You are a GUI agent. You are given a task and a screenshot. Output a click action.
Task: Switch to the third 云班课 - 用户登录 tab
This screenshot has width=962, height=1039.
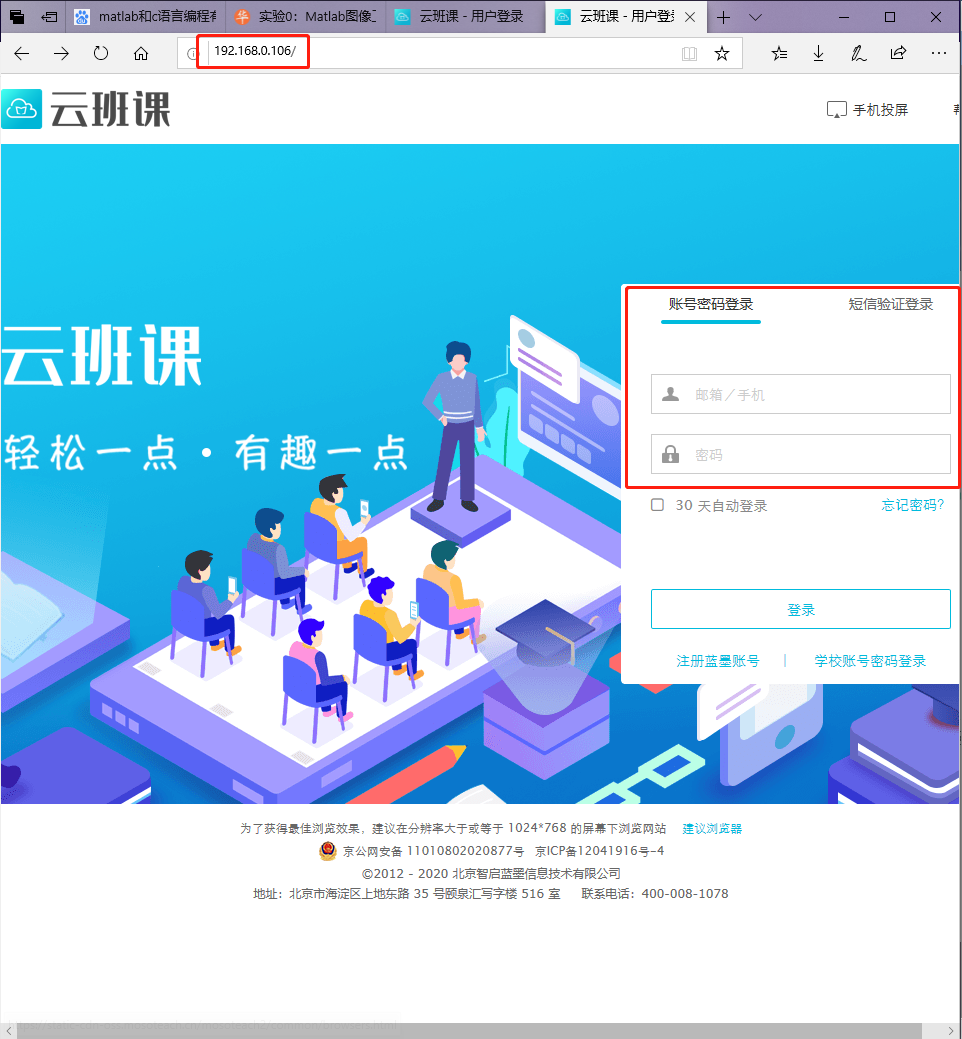(466, 17)
